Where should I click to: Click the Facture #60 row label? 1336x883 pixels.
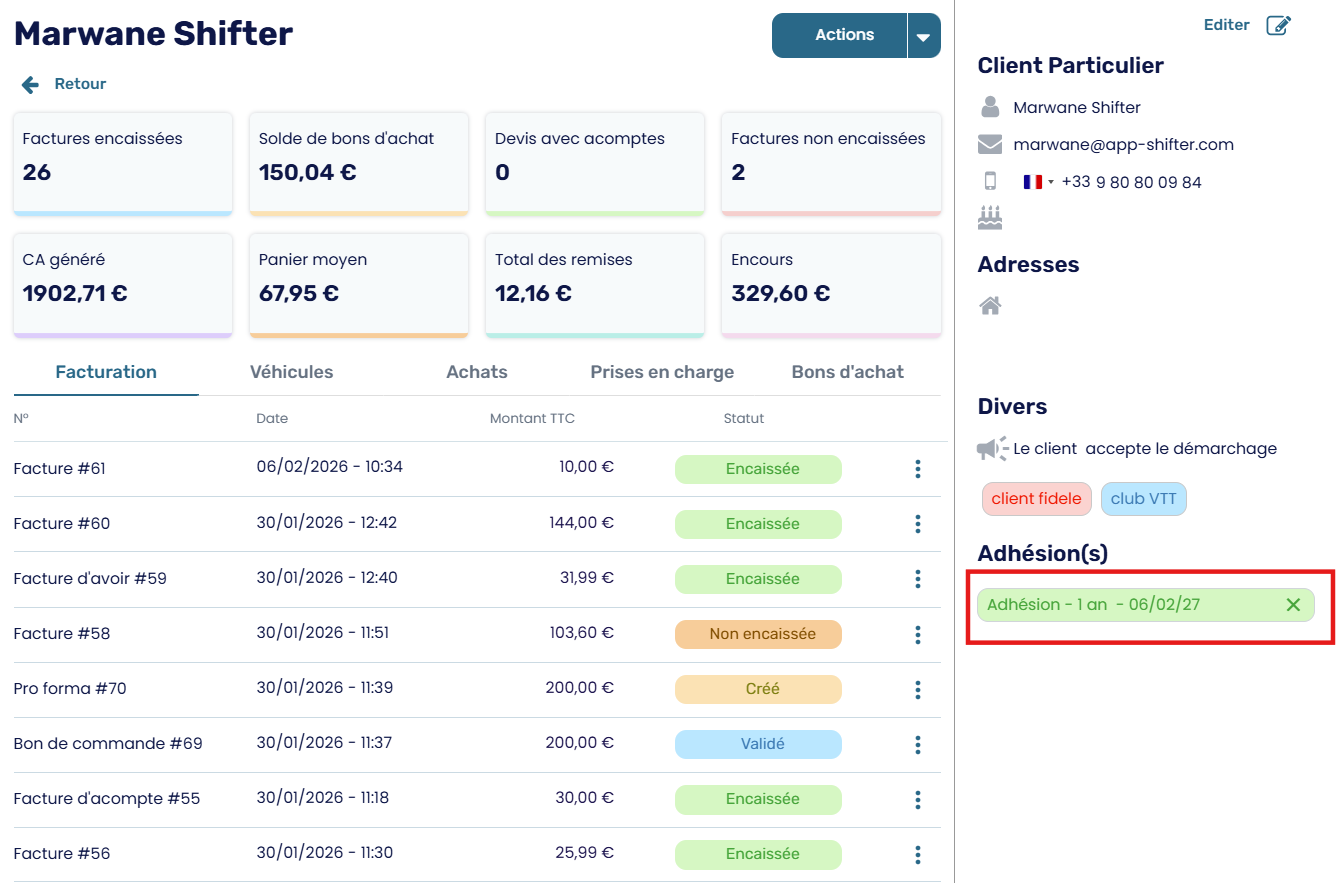(61, 524)
